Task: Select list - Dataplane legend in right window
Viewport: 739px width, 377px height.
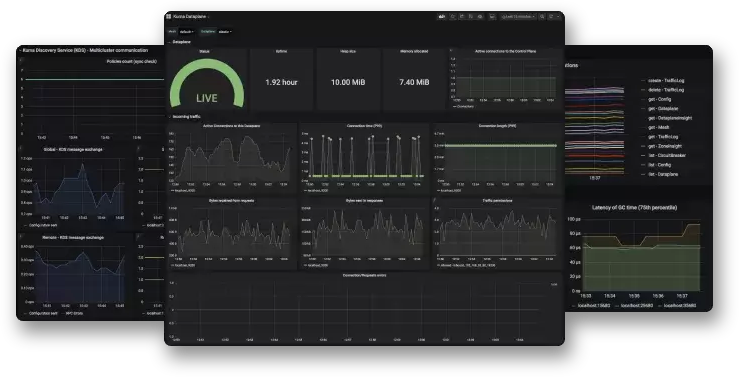Action: click(659, 174)
